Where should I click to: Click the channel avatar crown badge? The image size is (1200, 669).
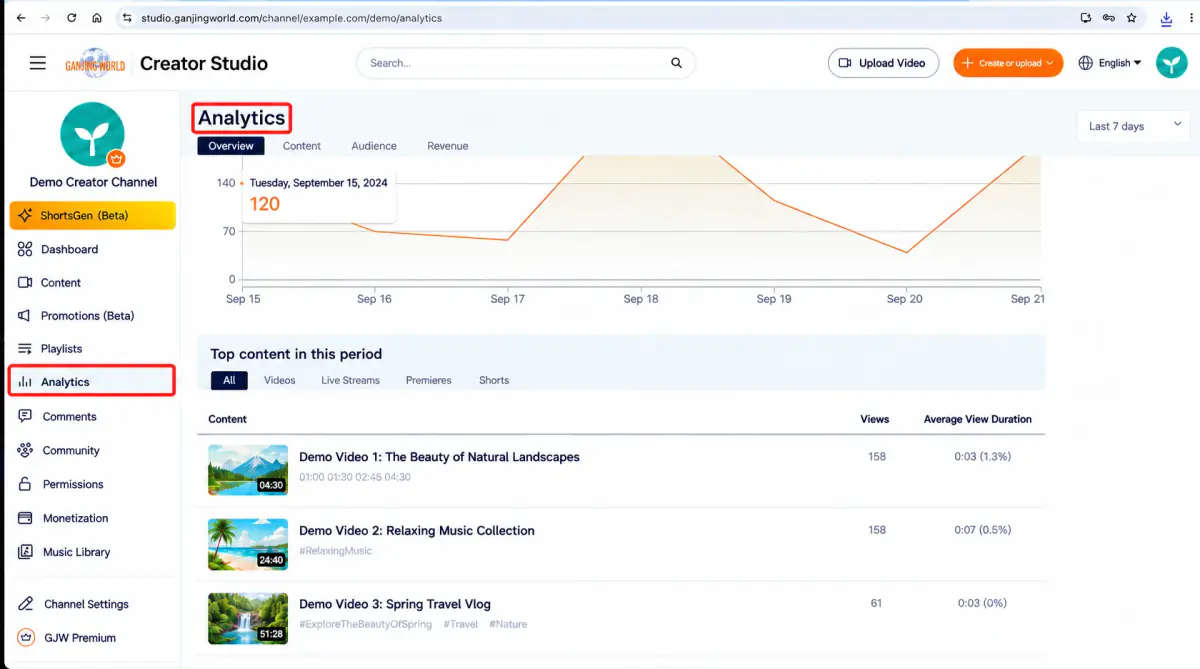(116, 158)
